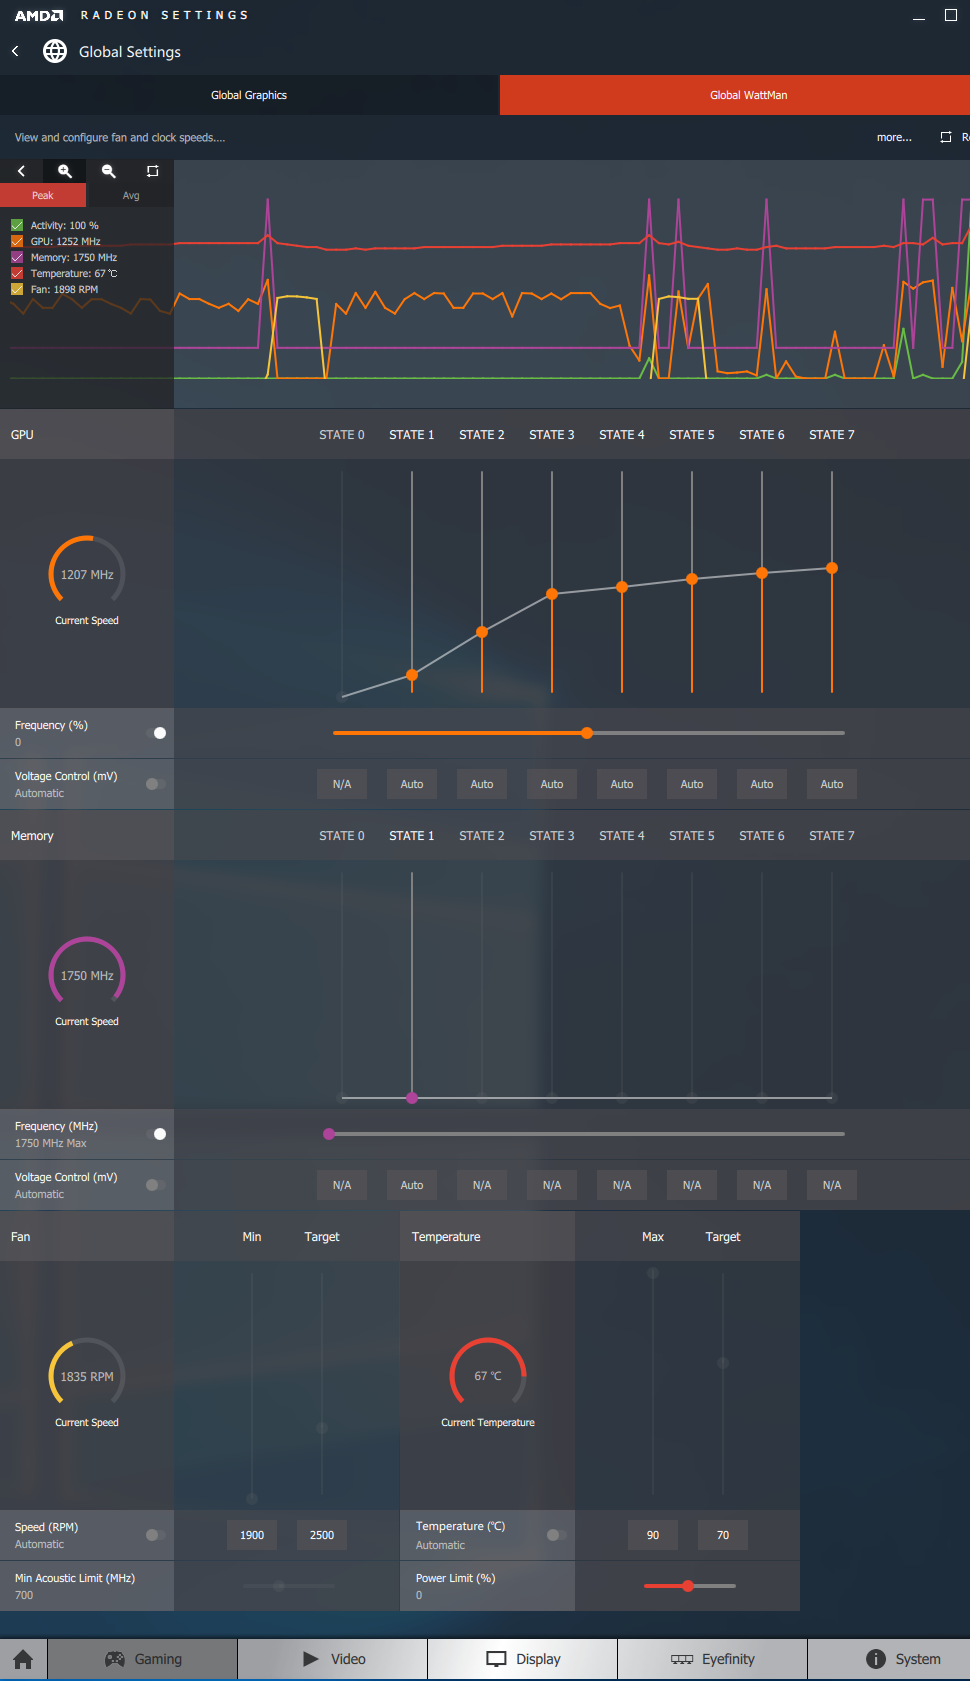Toggle GPU Frequency (%) switch
The height and width of the screenshot is (1681, 970).
click(x=156, y=733)
